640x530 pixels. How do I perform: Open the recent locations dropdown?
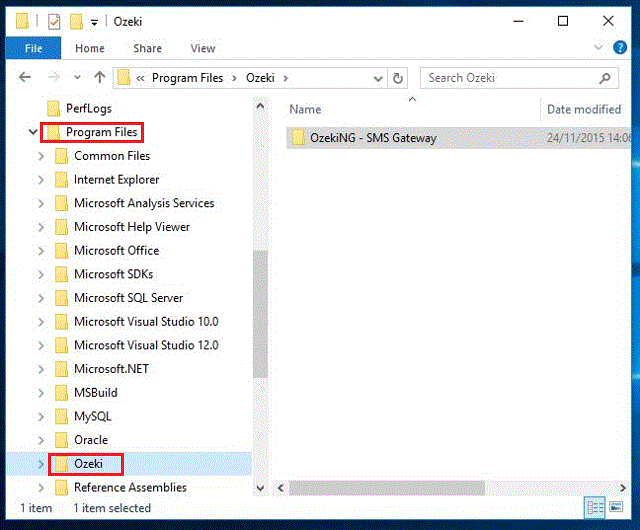point(77,77)
